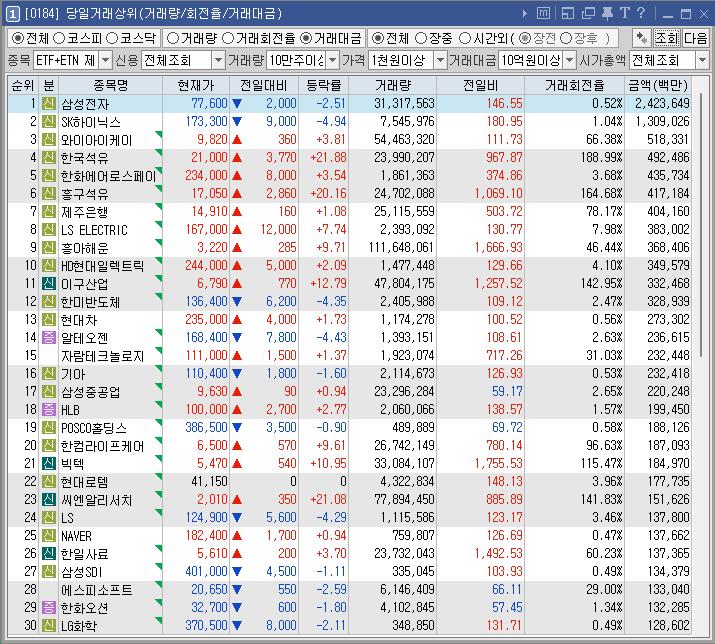This screenshot has height=644, width=715.
Task: Select the 장후 radio button
Action: (x=565, y=38)
